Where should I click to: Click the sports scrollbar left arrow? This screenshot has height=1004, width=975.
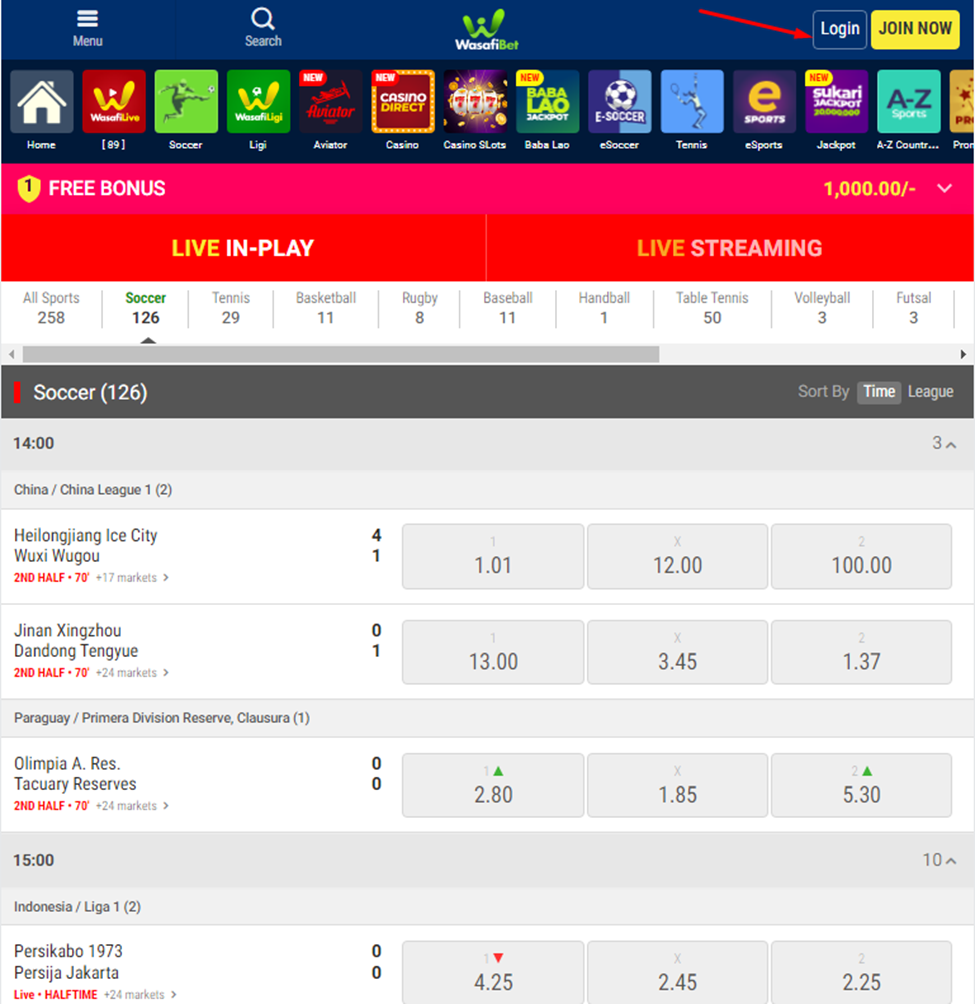[x=12, y=354]
